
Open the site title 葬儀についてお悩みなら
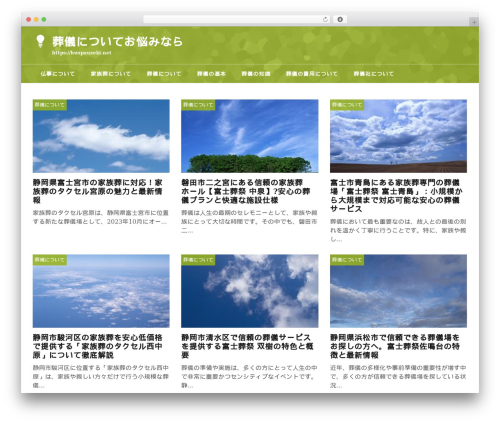tap(117, 41)
